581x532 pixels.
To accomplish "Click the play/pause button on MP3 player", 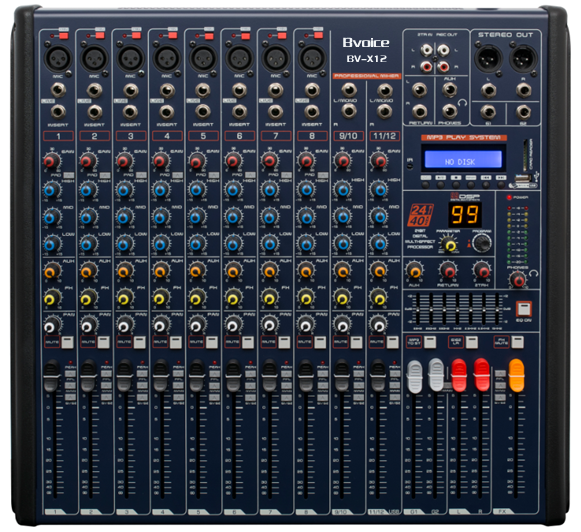I will [x=441, y=184].
